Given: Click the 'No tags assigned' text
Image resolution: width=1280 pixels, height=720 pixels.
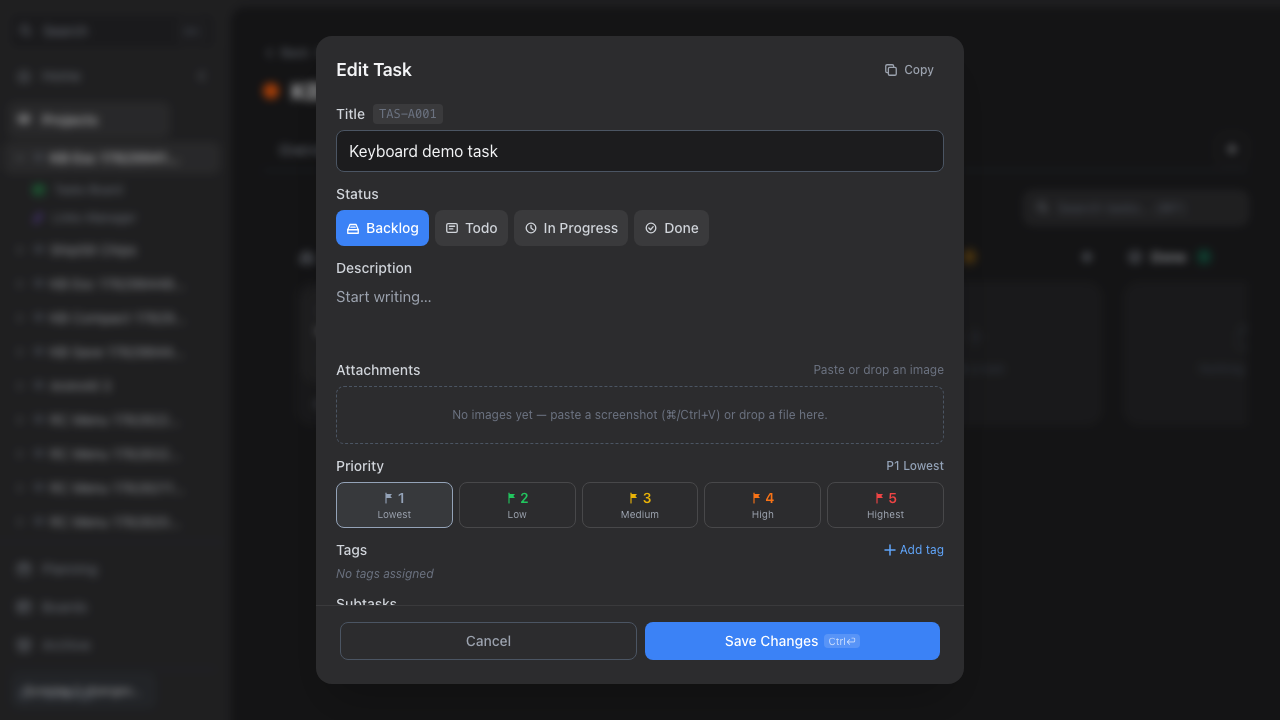Looking at the screenshot, I should point(385,574).
